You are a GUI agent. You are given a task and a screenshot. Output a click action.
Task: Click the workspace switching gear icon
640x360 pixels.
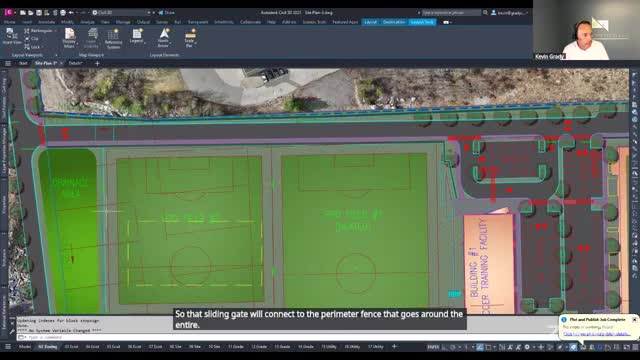click(x=527, y=347)
